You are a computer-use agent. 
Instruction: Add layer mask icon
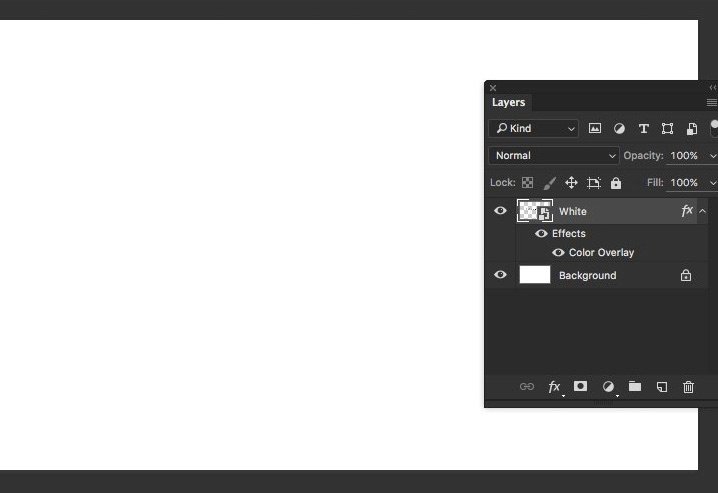pyautogui.click(x=581, y=386)
